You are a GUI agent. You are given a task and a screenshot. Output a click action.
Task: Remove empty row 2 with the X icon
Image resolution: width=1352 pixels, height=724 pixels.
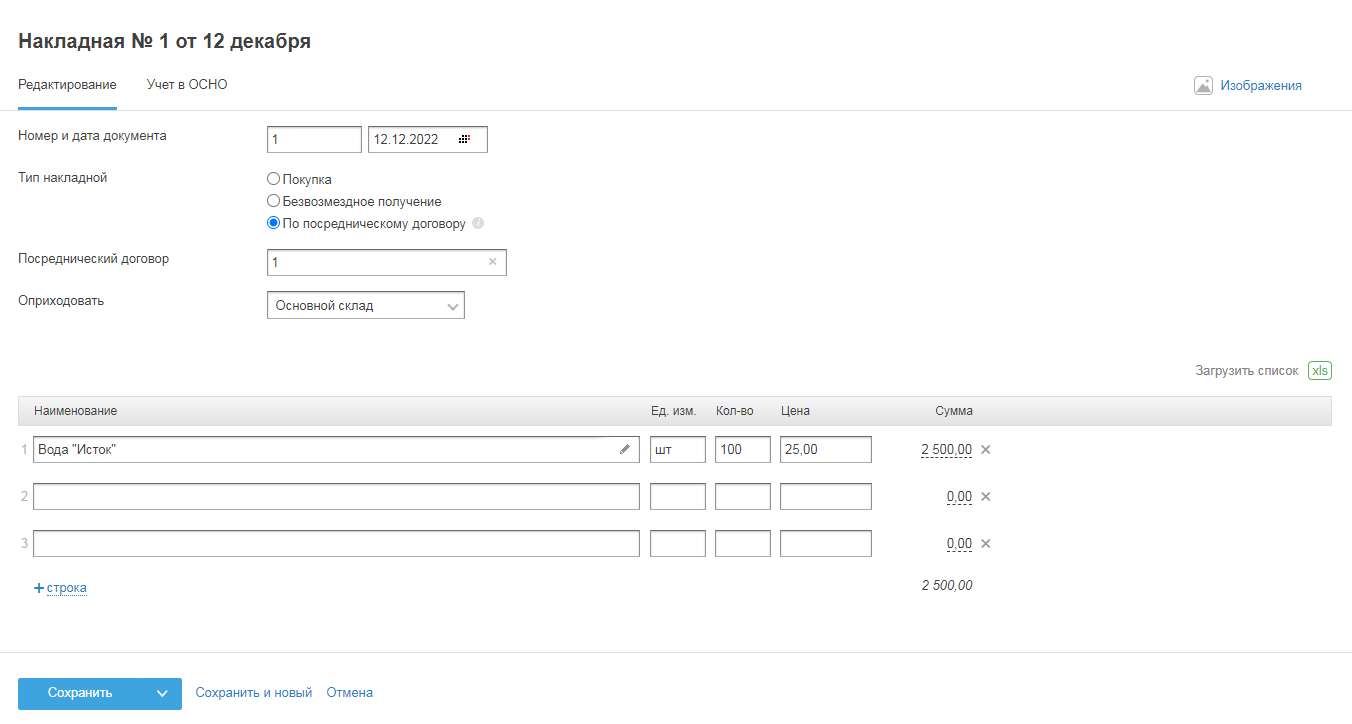pyautogui.click(x=985, y=497)
